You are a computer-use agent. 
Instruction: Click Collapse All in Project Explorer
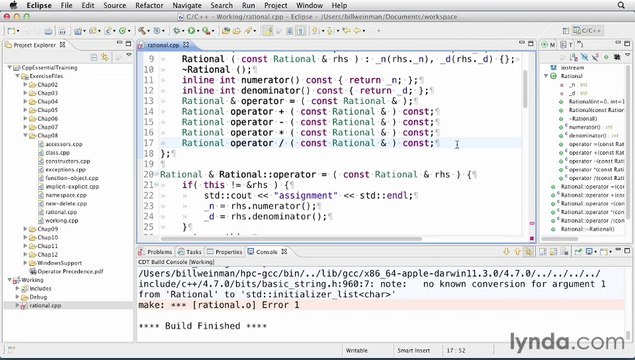coord(94,57)
